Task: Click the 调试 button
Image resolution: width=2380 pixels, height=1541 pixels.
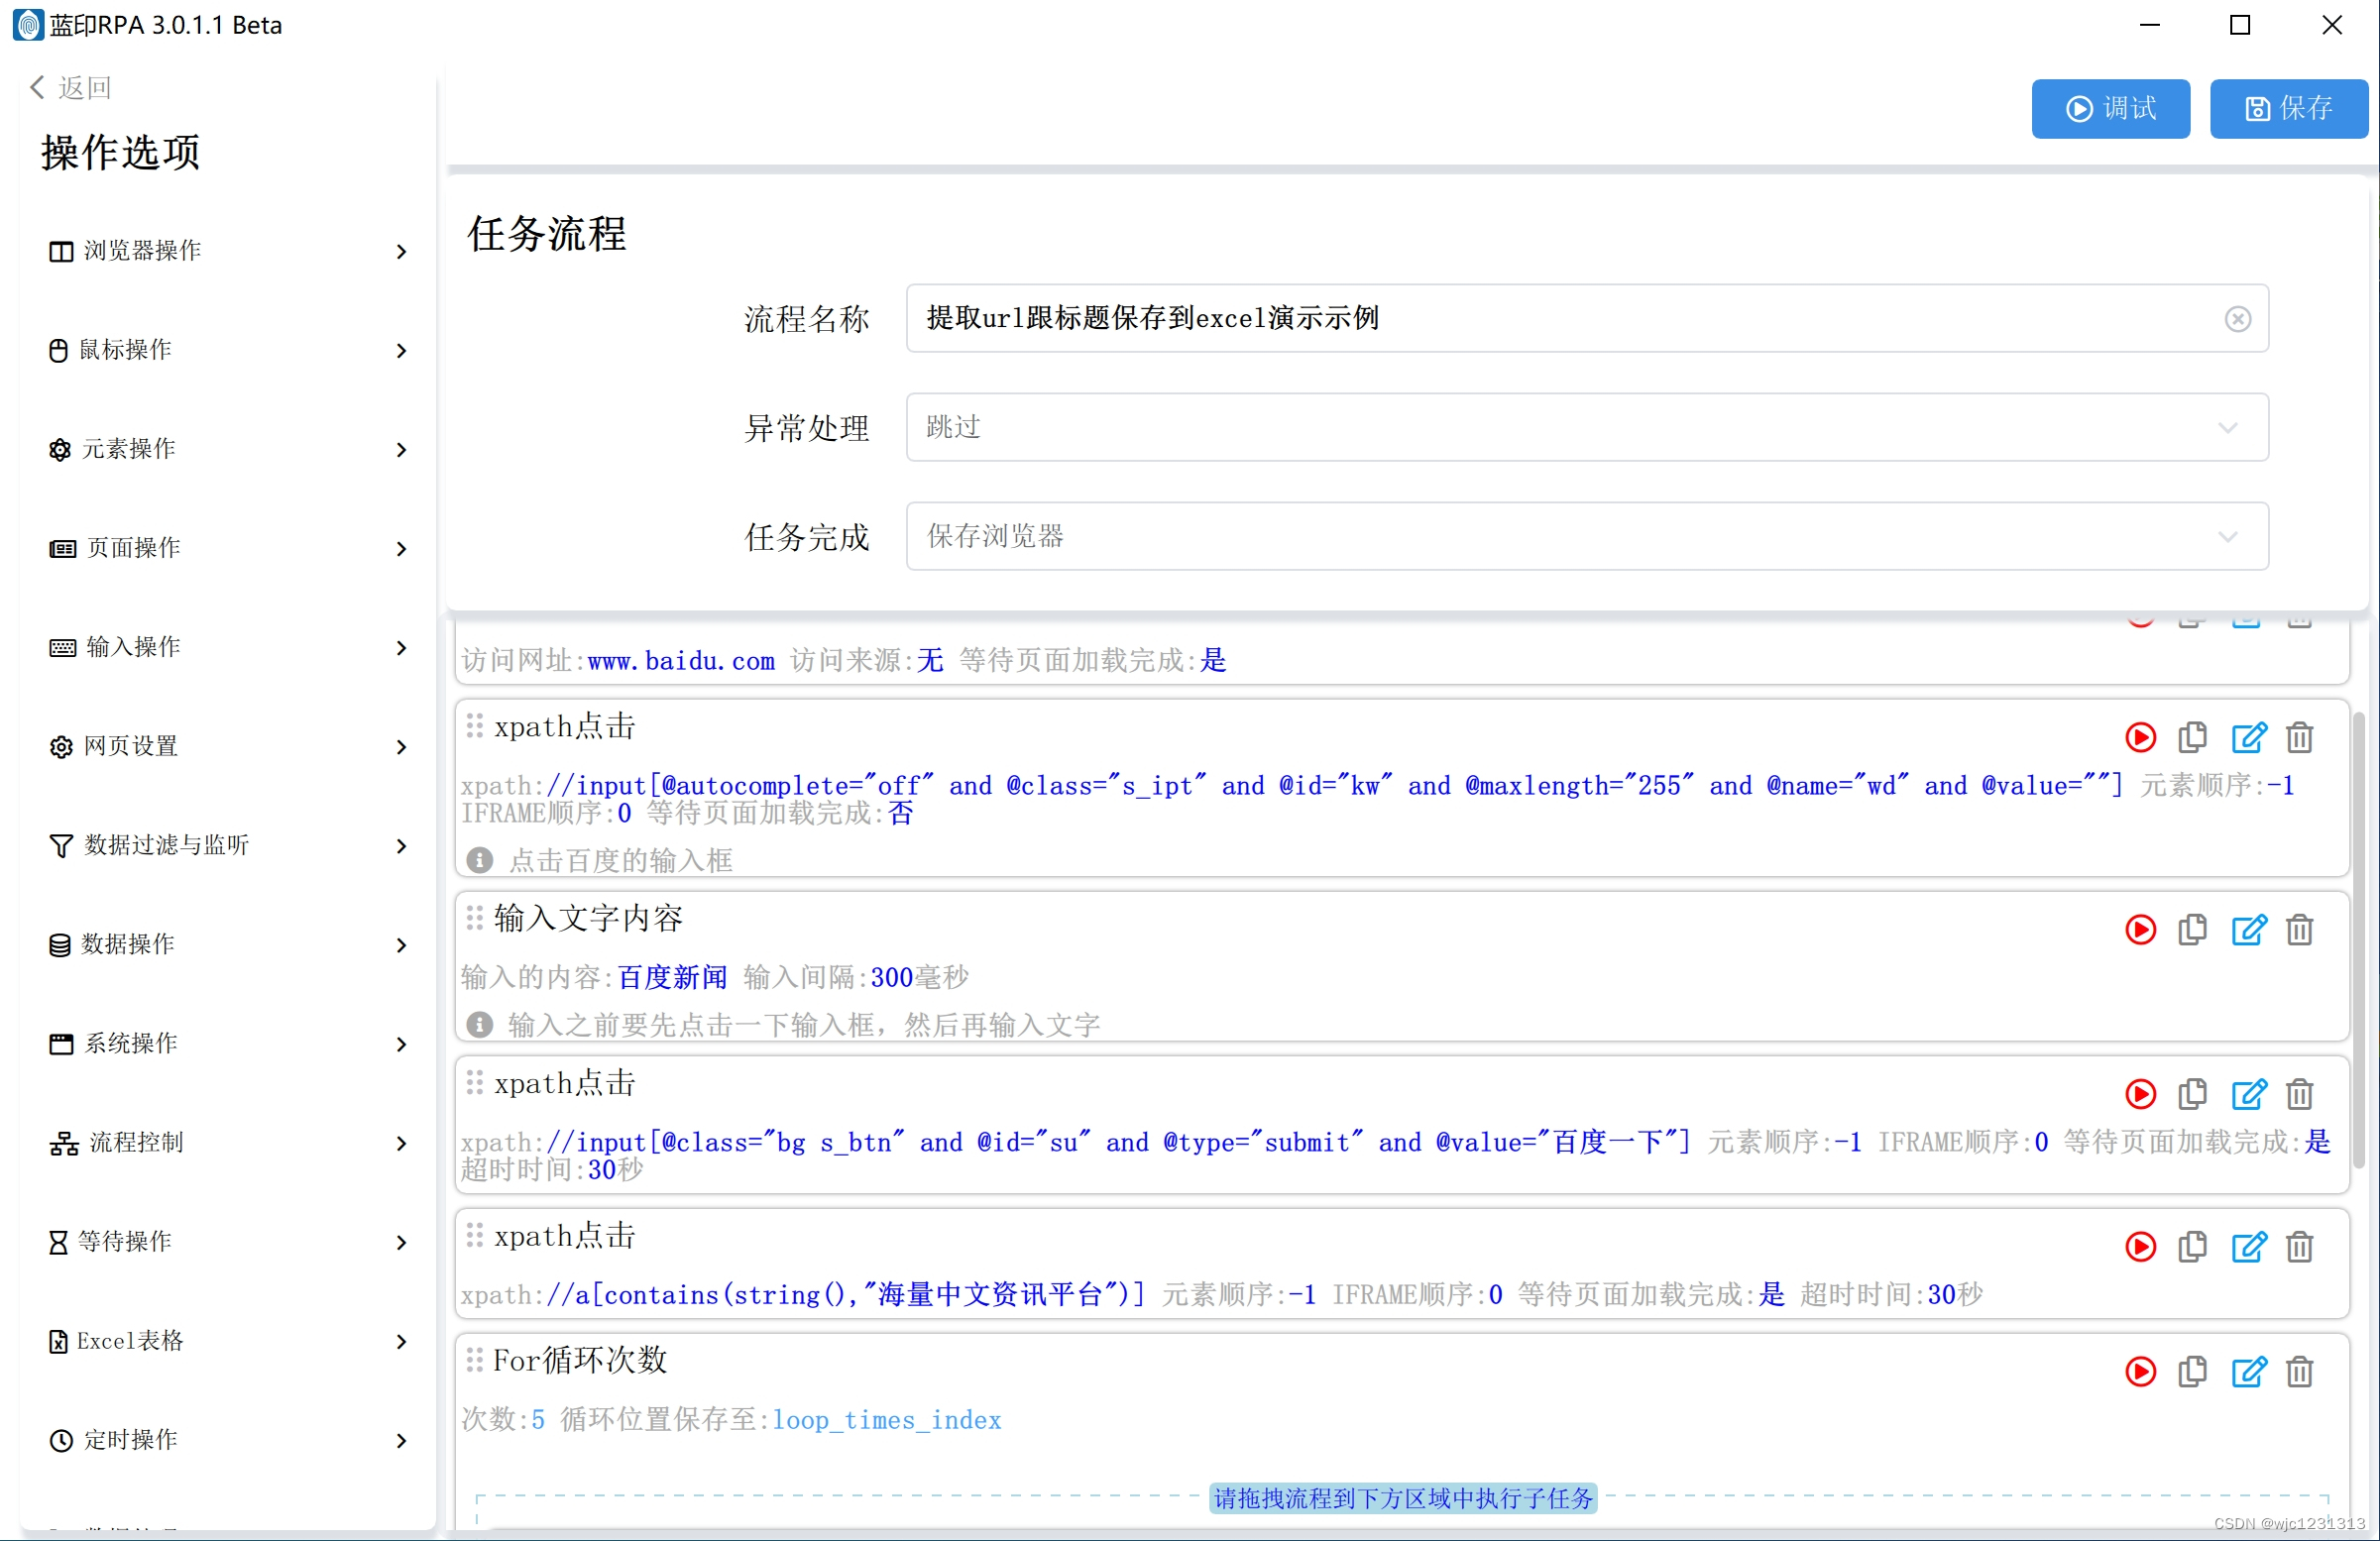Action: (2110, 108)
